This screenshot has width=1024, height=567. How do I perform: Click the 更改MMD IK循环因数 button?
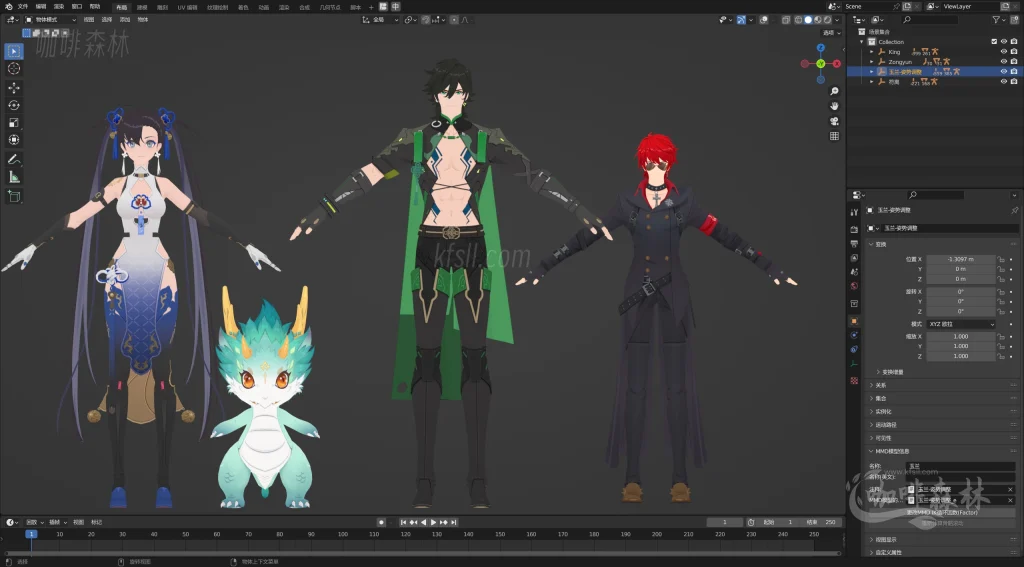click(941, 513)
